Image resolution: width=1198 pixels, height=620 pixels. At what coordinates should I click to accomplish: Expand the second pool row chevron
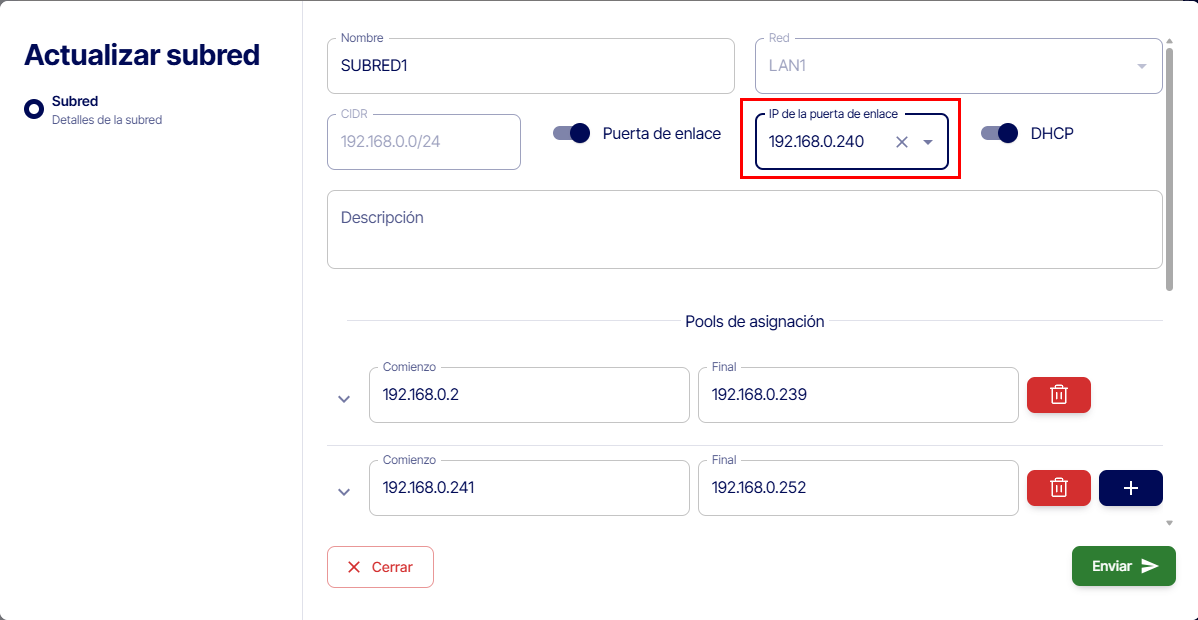(344, 492)
